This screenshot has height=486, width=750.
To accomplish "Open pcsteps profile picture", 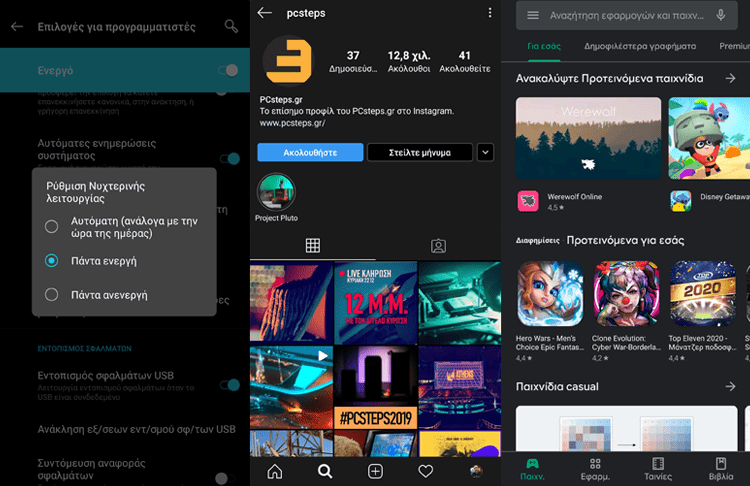I will point(287,61).
